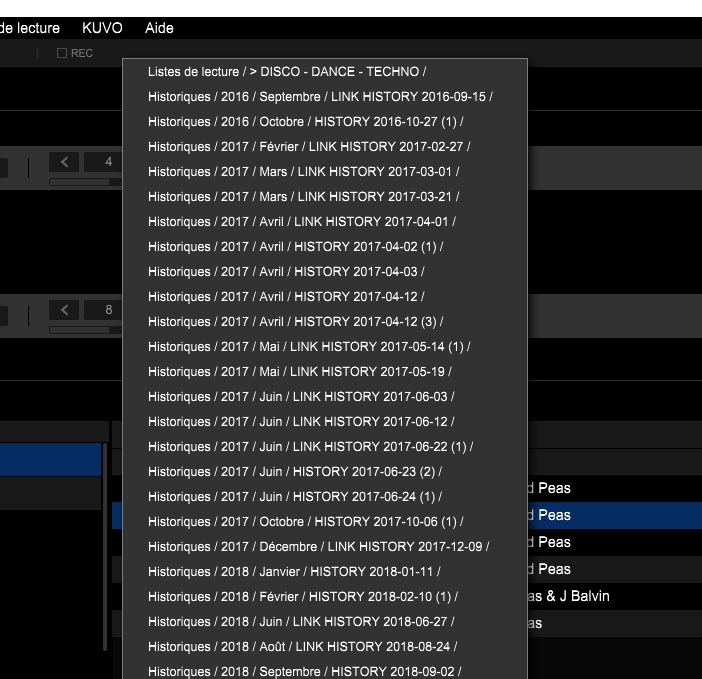Open the Aide menu
This screenshot has height=679, width=702.
[x=159, y=28]
